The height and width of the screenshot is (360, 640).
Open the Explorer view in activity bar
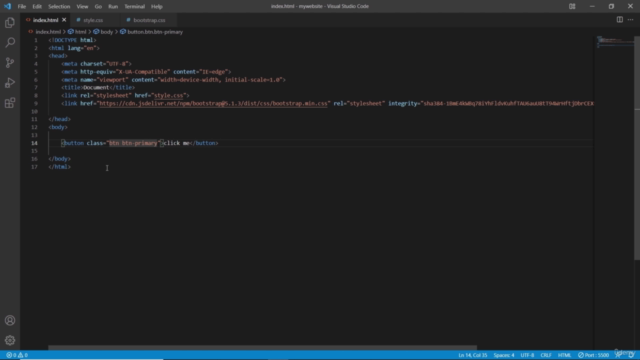[10, 22]
